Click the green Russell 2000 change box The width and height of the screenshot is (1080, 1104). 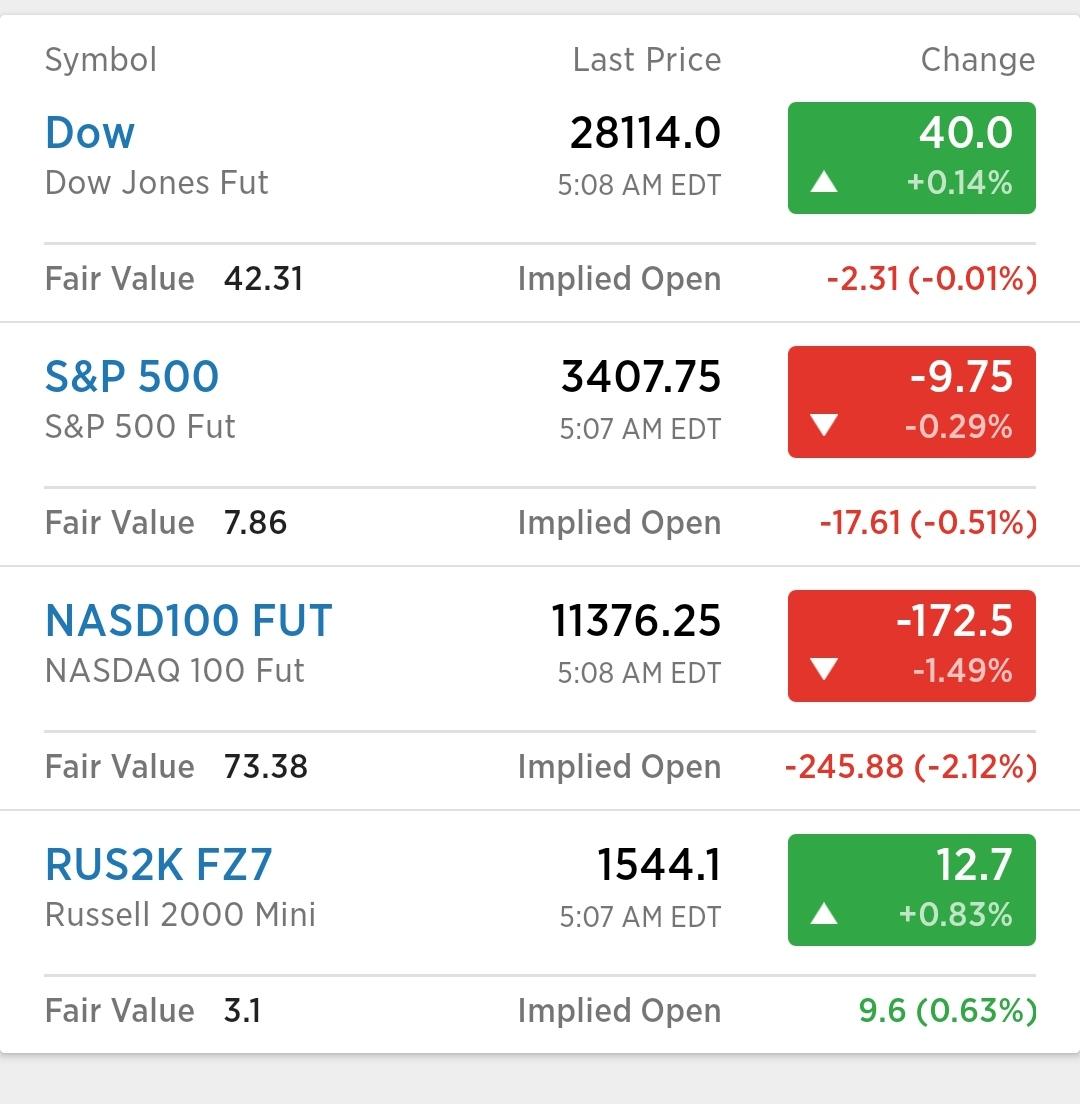(x=911, y=889)
